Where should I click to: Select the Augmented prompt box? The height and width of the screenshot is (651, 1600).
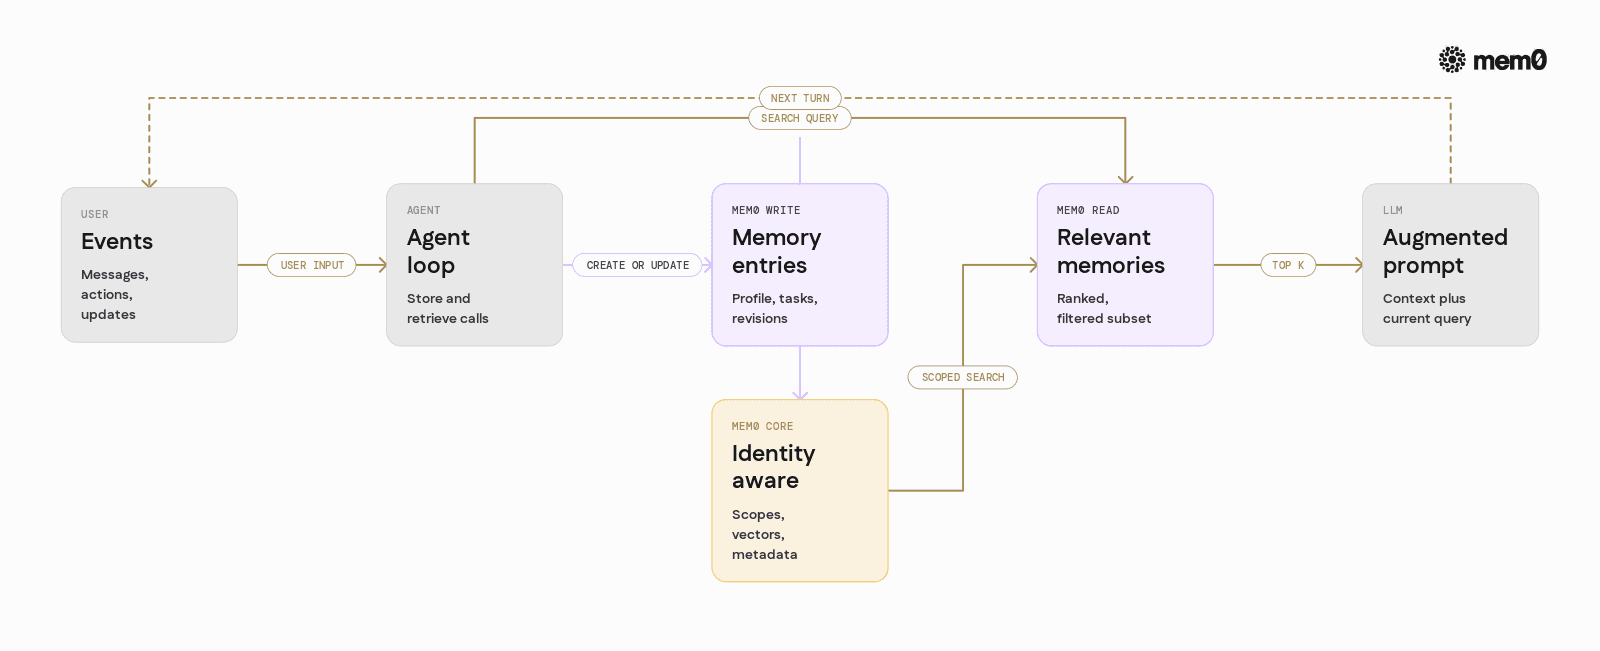coord(1450,265)
